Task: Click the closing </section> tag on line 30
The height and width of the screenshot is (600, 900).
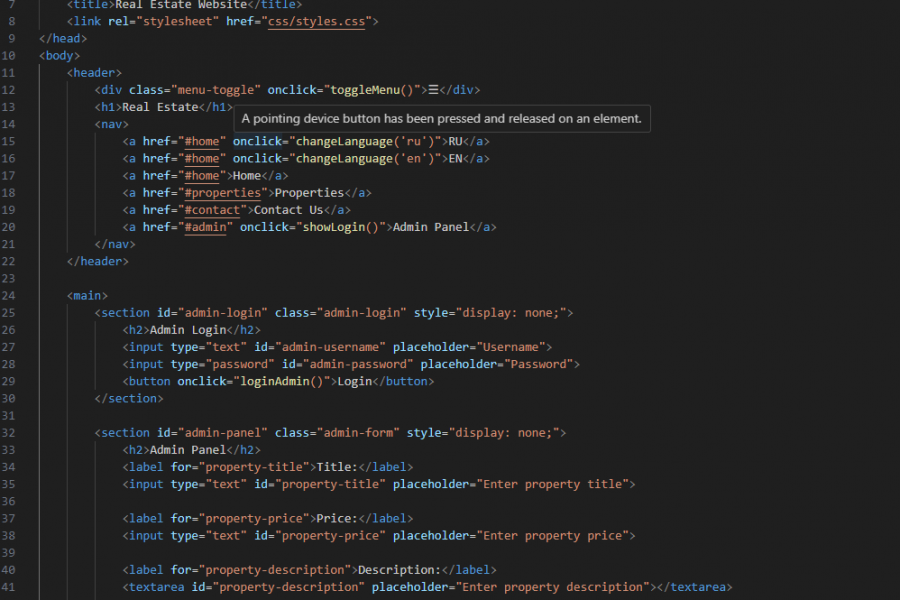Action: pyautogui.click(x=129, y=398)
